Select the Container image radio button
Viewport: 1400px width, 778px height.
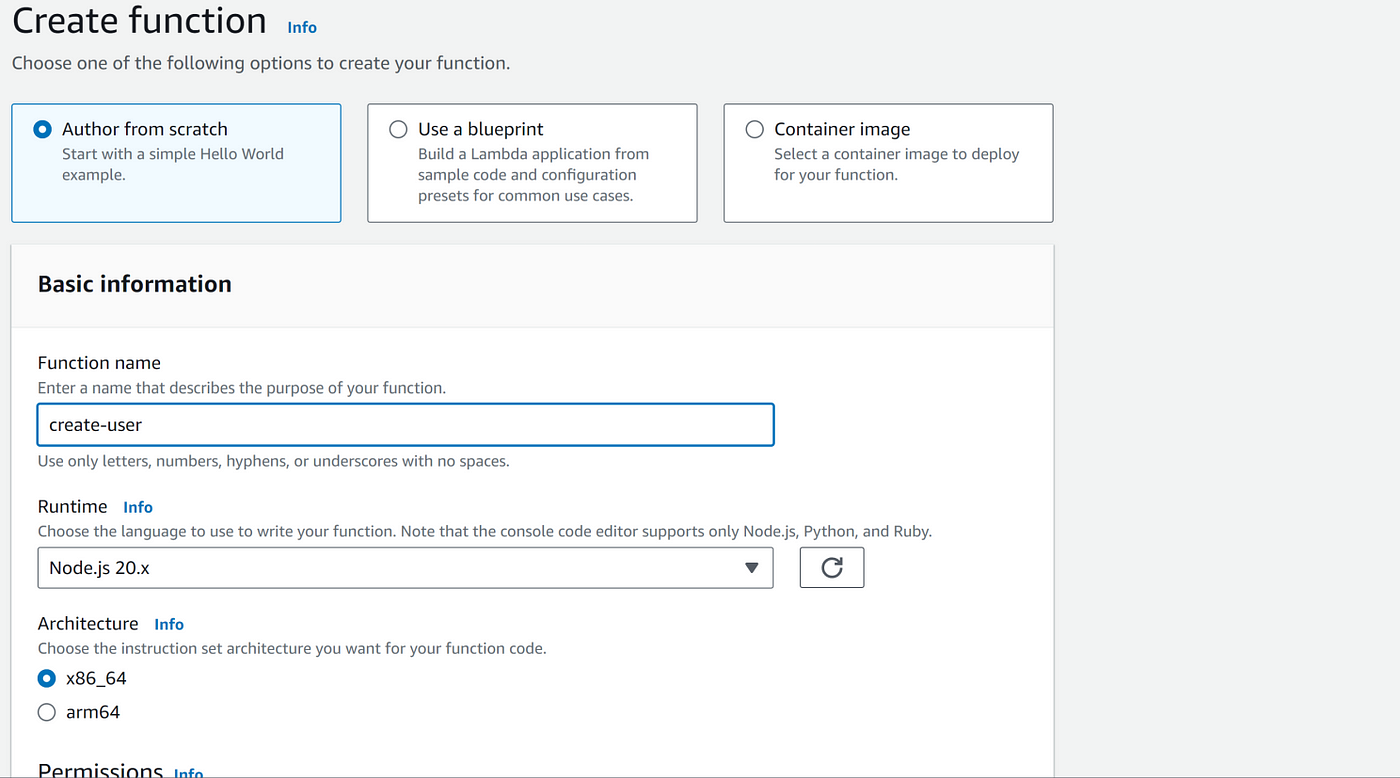click(755, 129)
